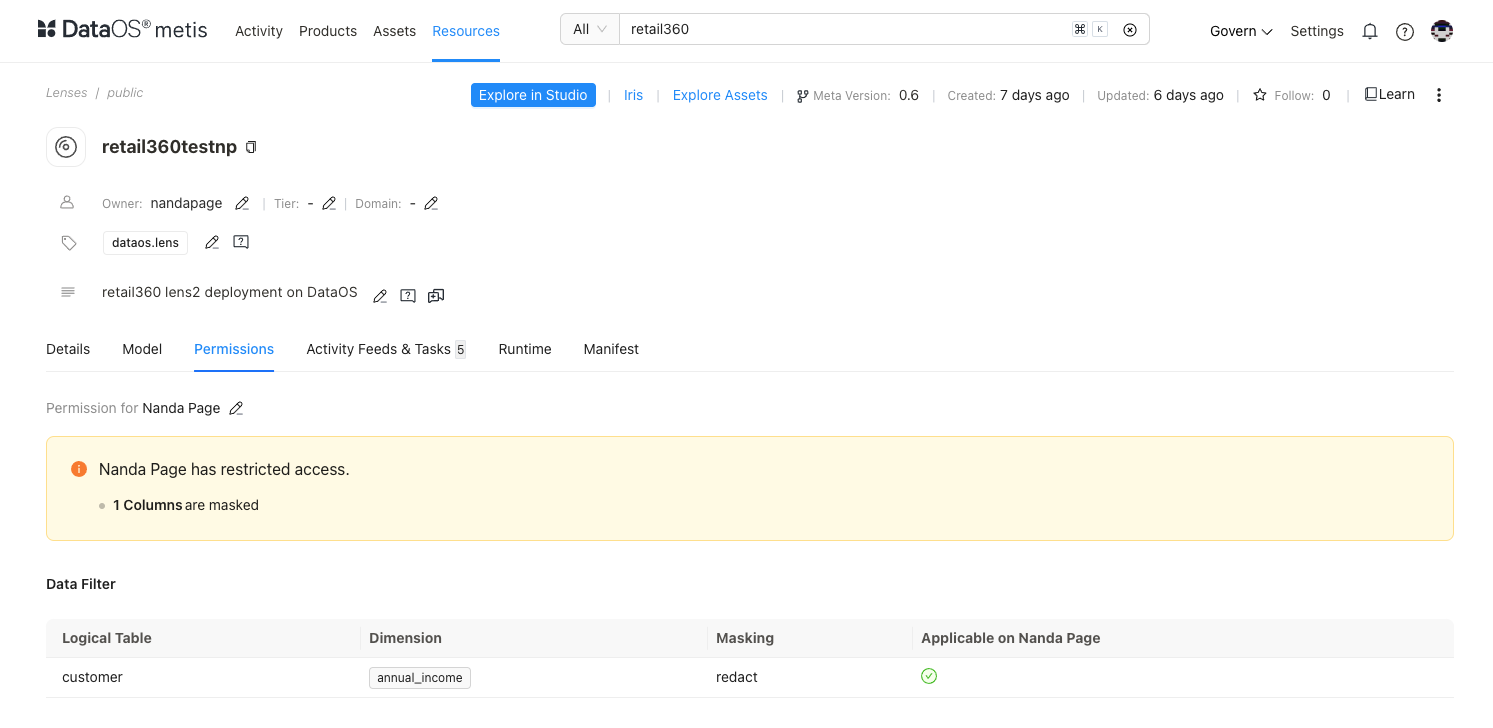The height and width of the screenshot is (728, 1493).
Task: Copy the retail360testnp lens name
Action: point(251,147)
